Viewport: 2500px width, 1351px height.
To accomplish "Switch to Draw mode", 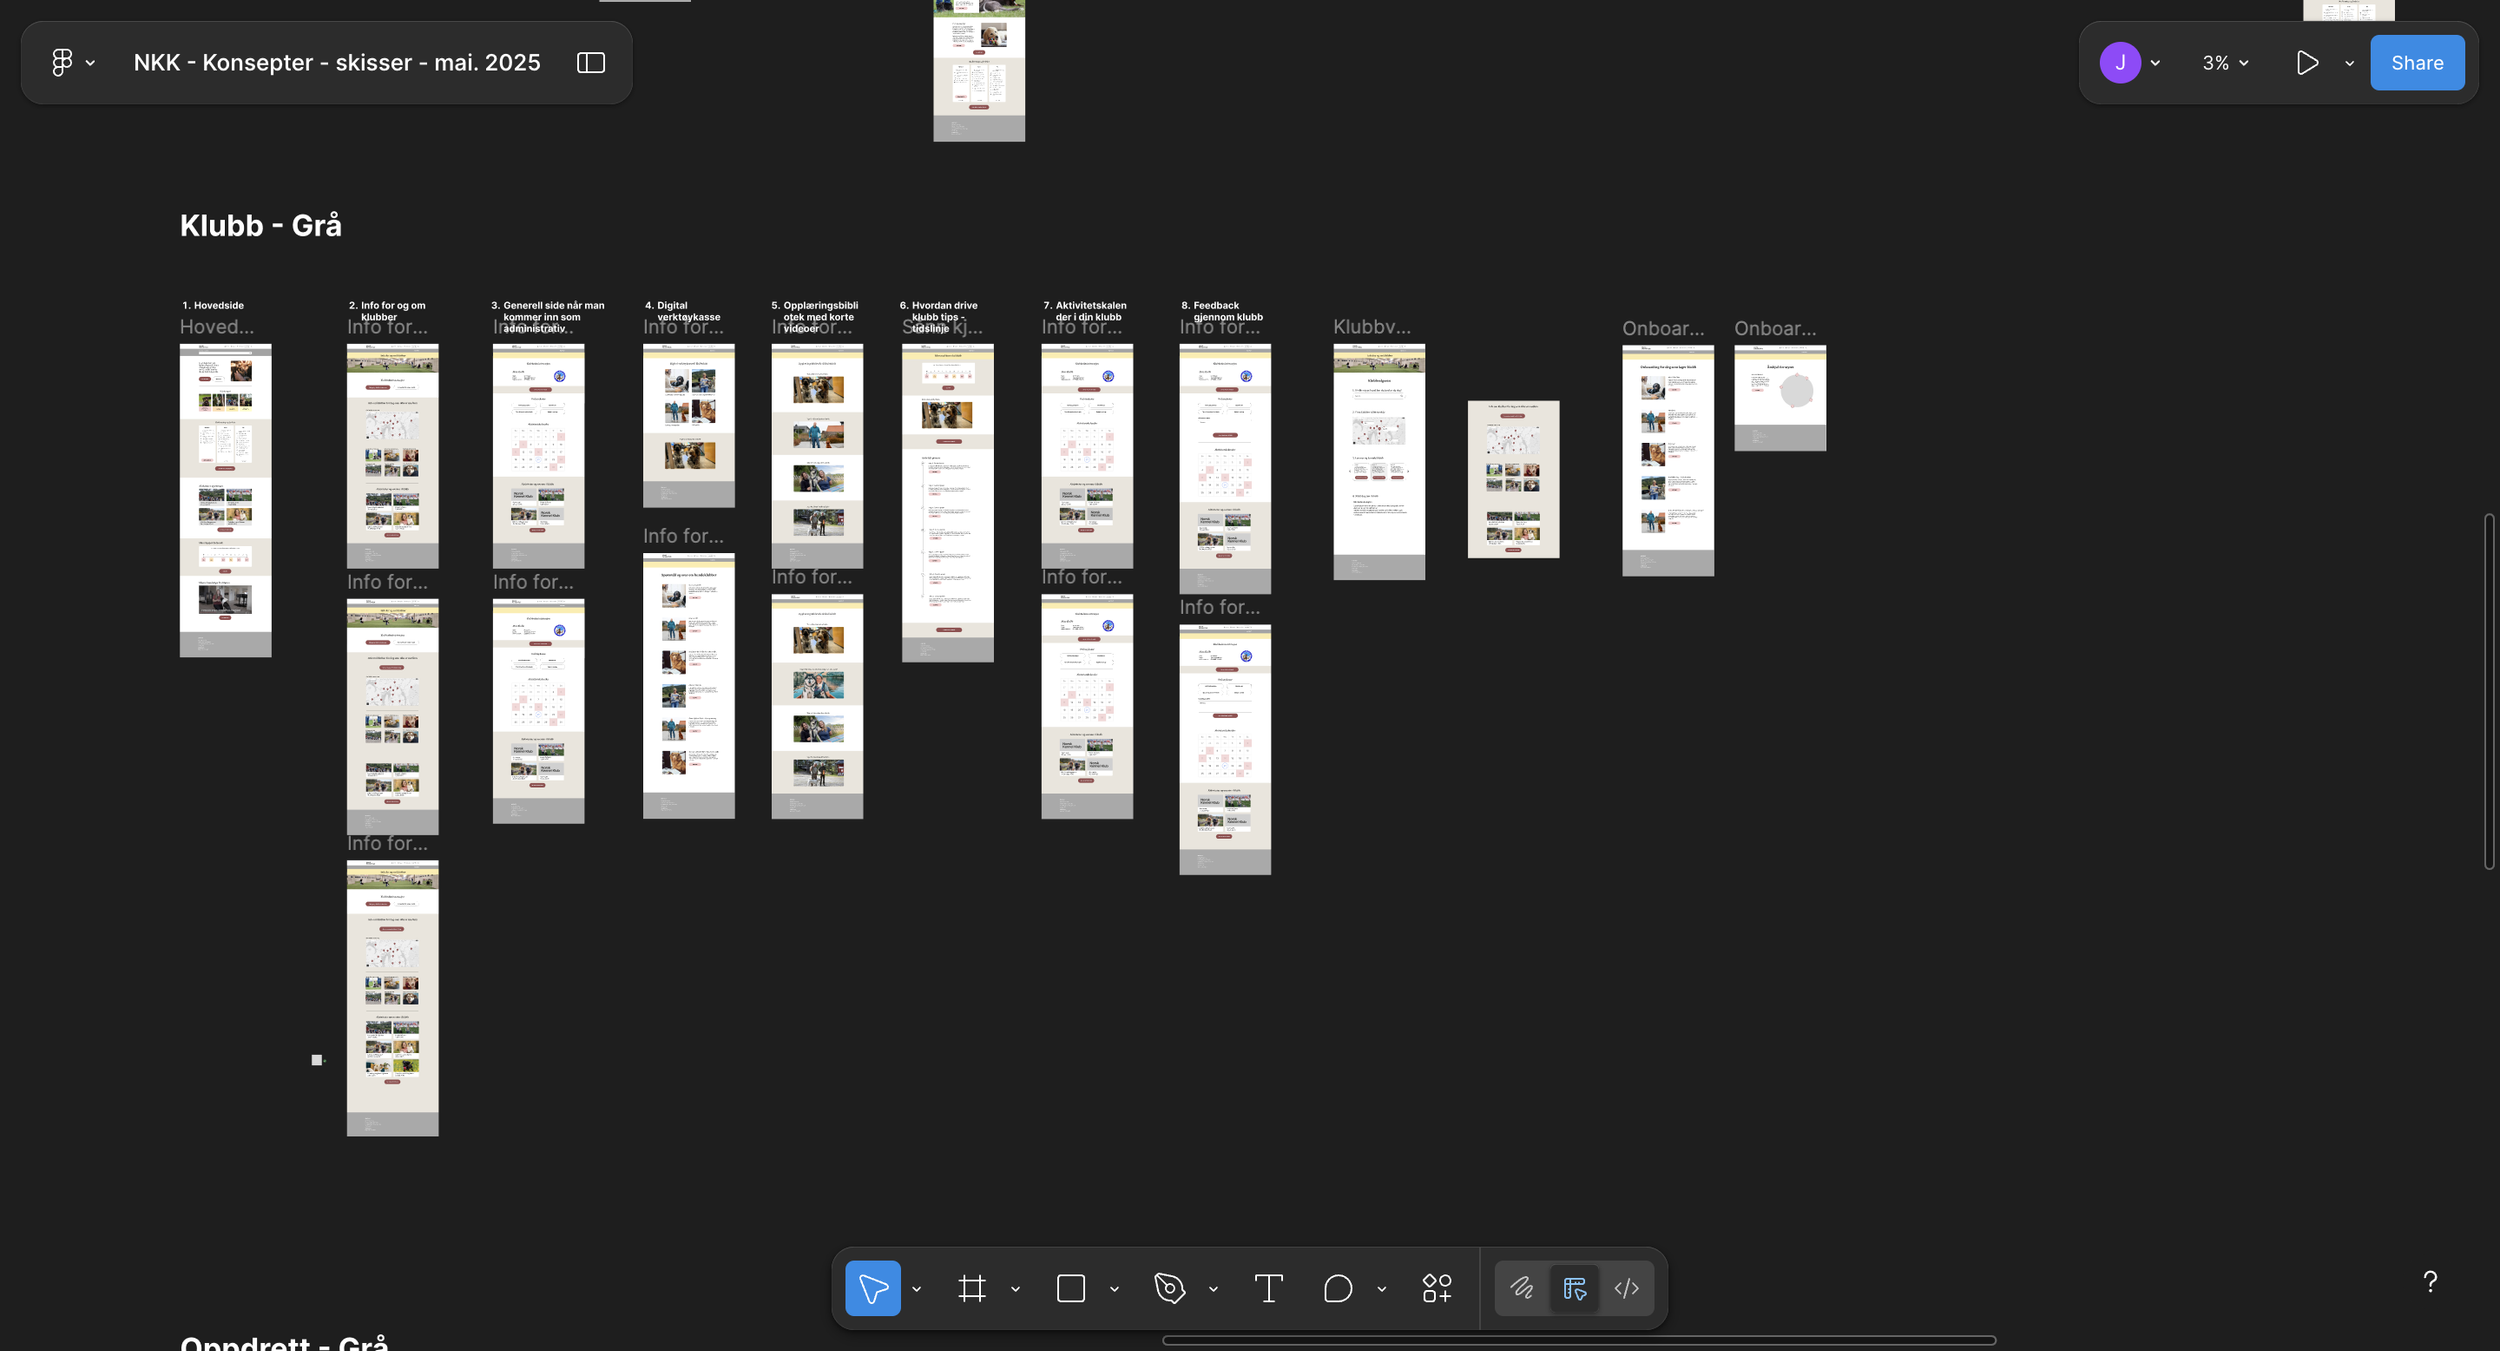I will (1522, 1288).
